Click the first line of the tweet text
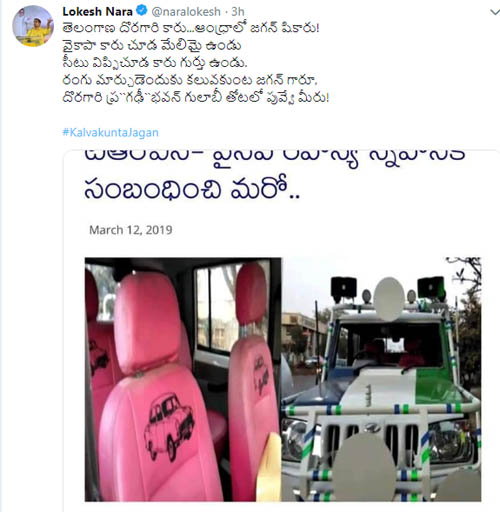 [191, 28]
